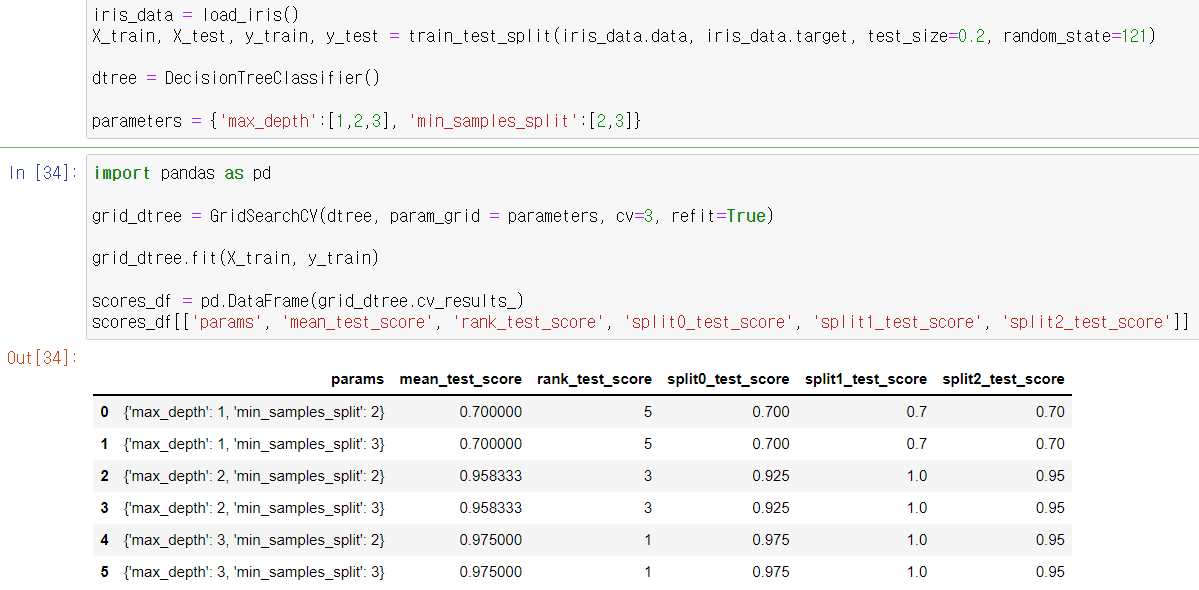Click rank_test_score 1 in row 5
This screenshot has width=1199, height=590.
(648, 572)
